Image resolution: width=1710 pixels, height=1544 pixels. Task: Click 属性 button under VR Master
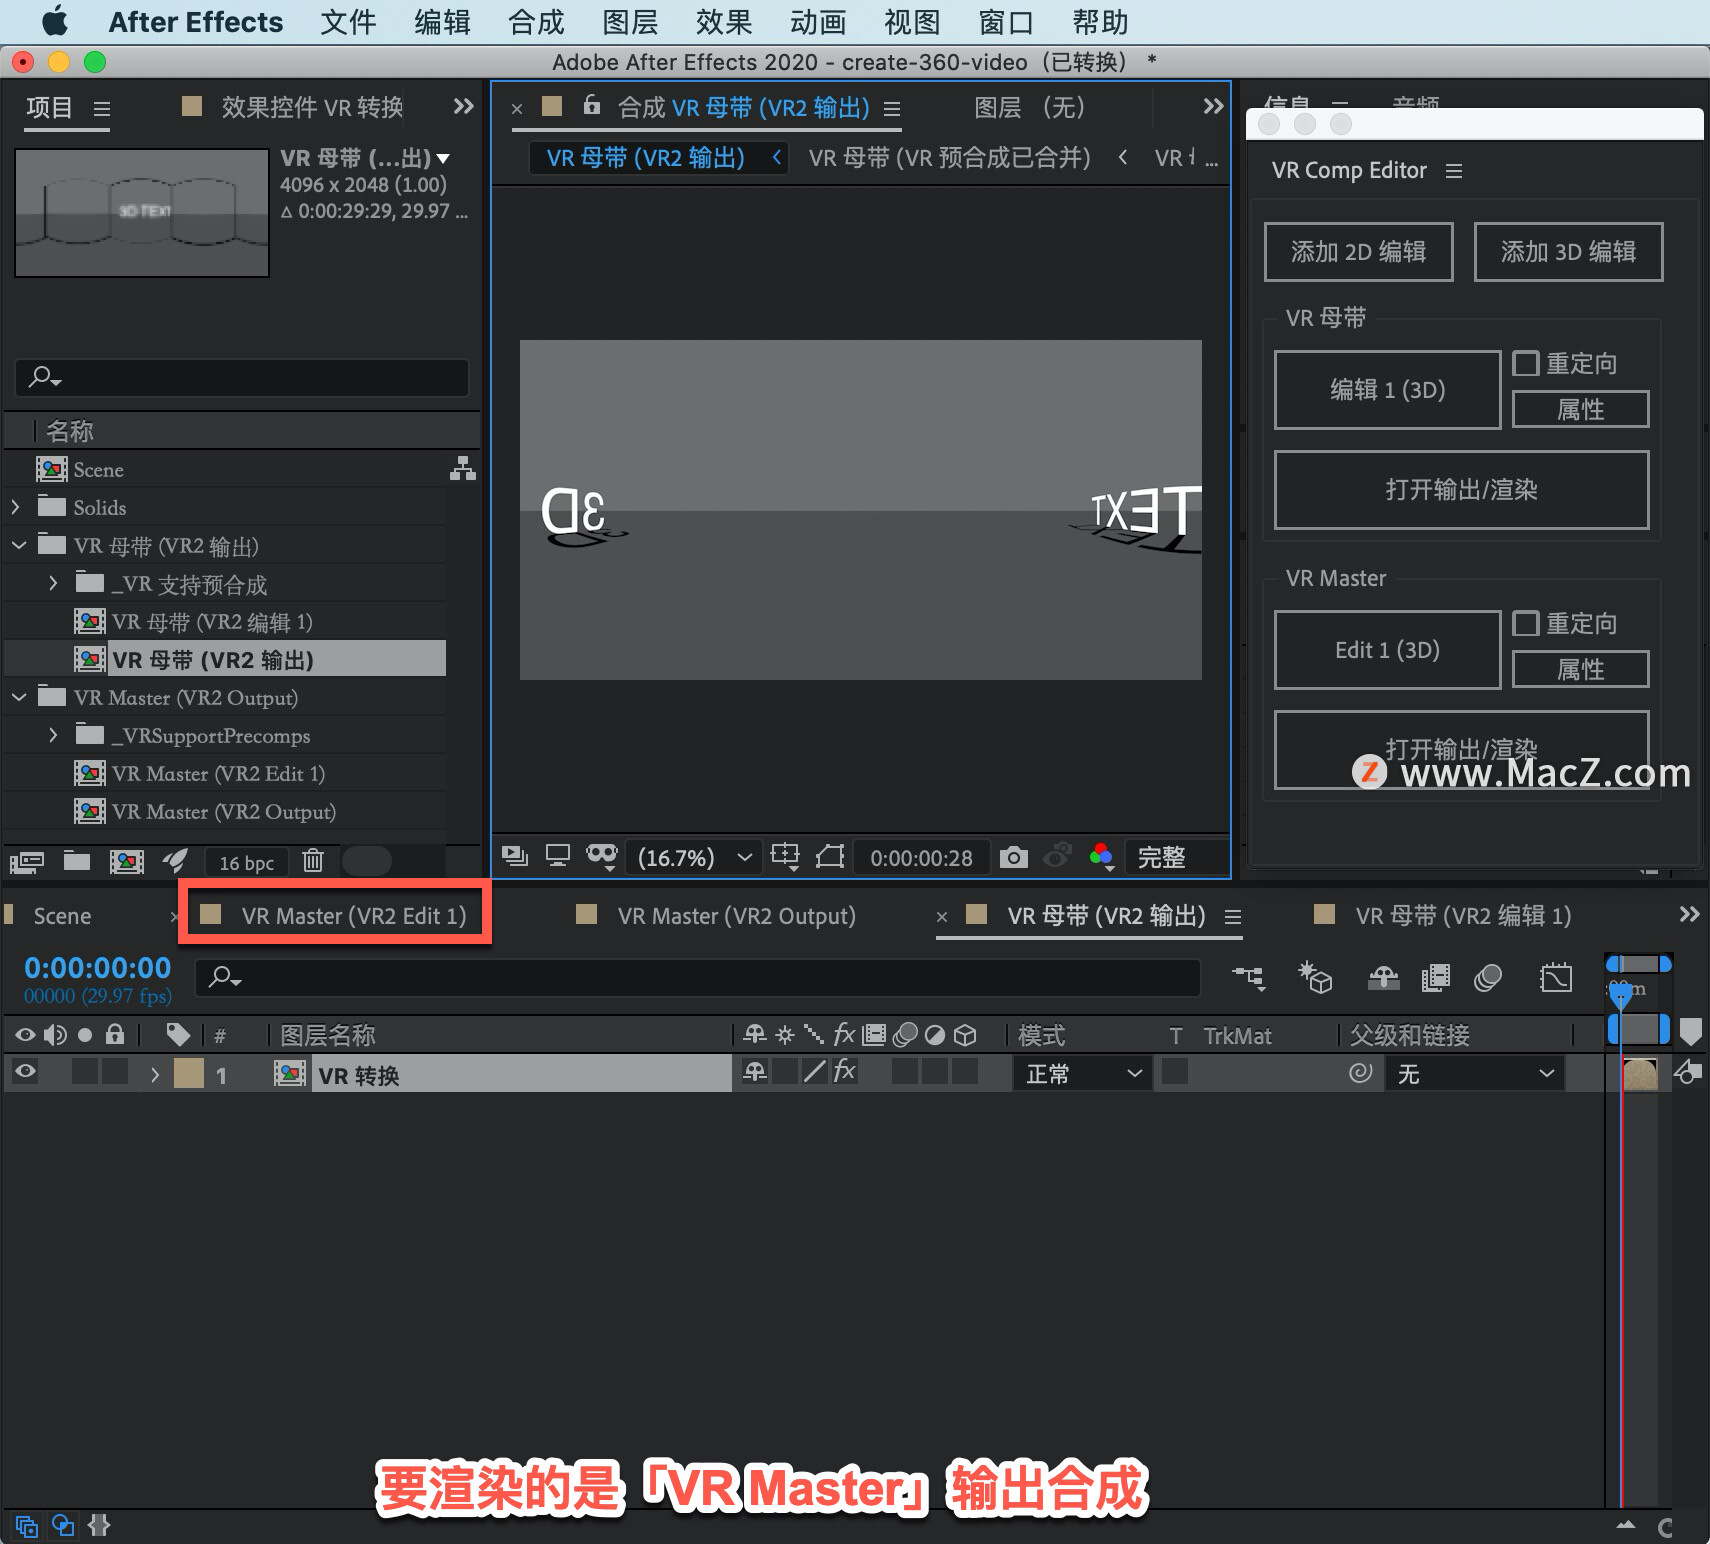(x=1580, y=669)
